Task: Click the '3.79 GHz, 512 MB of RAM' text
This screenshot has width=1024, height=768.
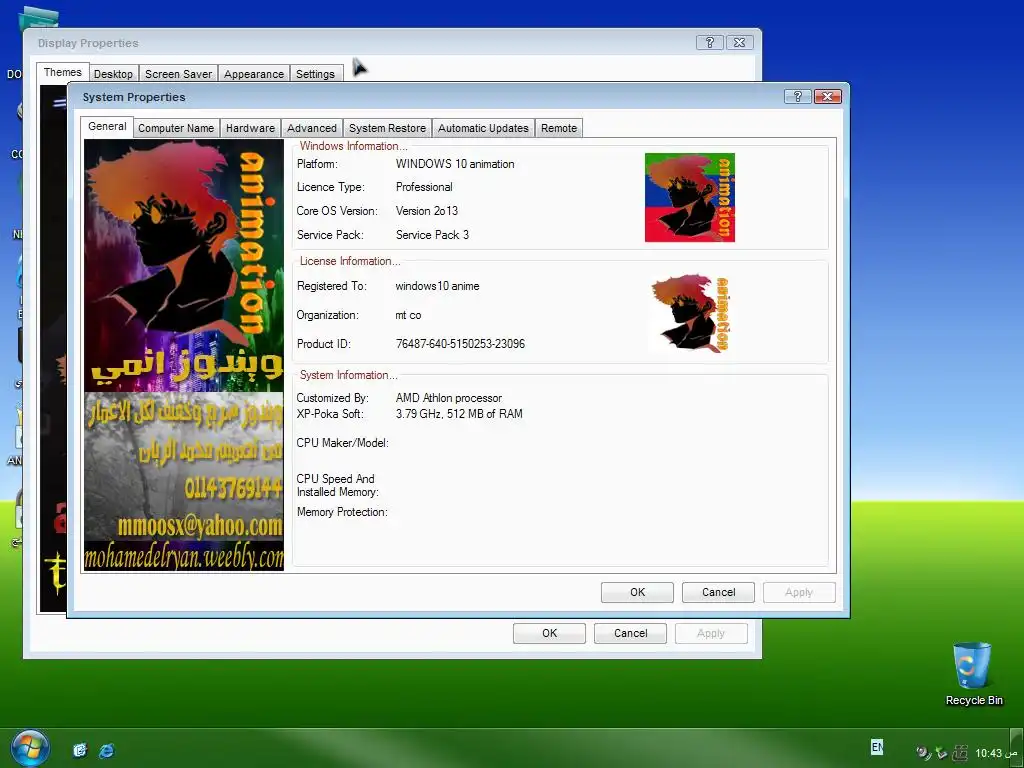Action: (459, 413)
